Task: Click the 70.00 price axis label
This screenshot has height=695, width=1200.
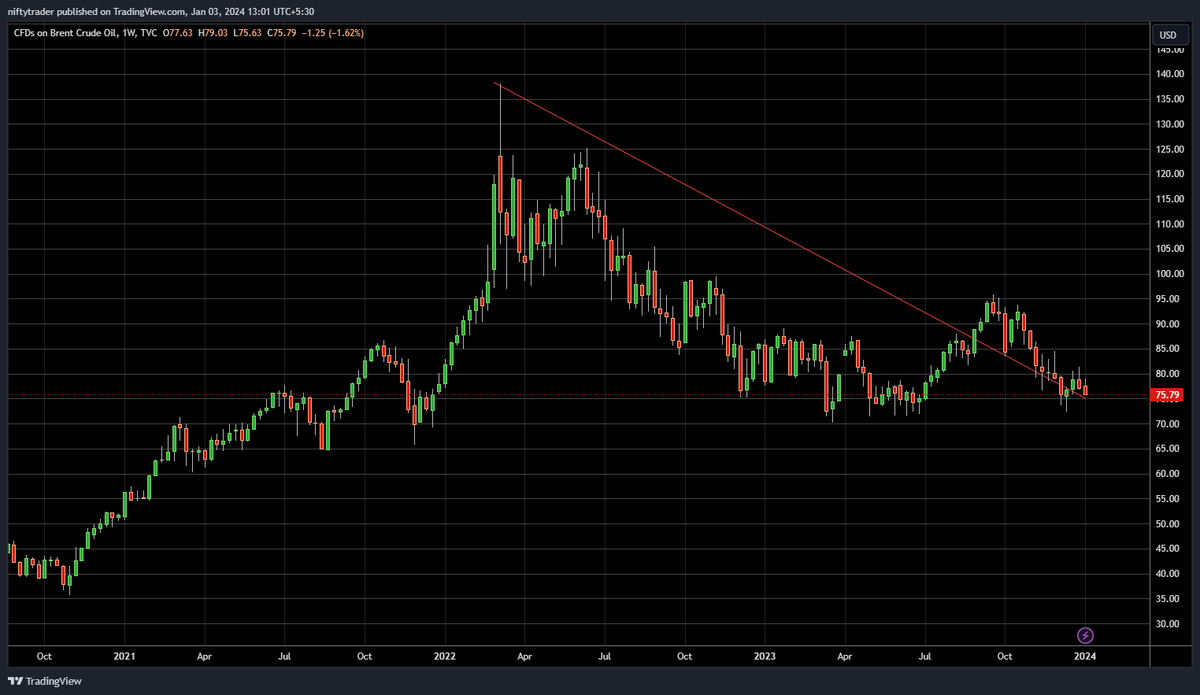Action: [1168, 424]
